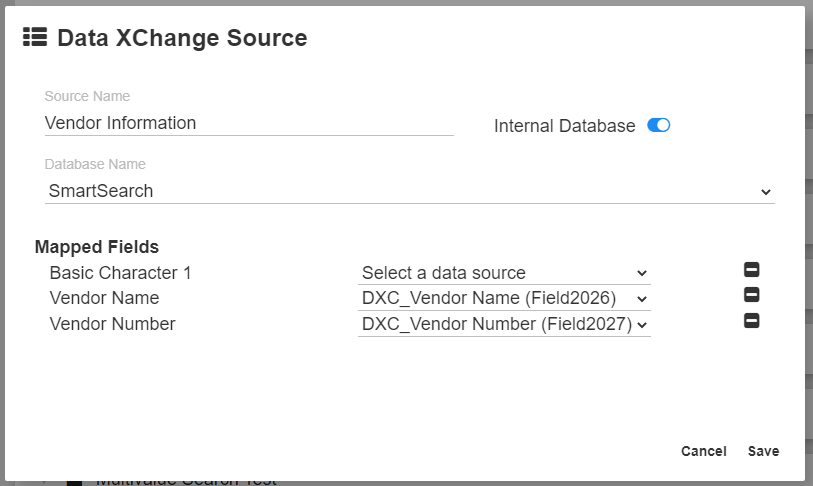Viewport: 813px width, 486px height.
Task: Open the Database Name SmartSearch dropdown
Action: (409, 191)
